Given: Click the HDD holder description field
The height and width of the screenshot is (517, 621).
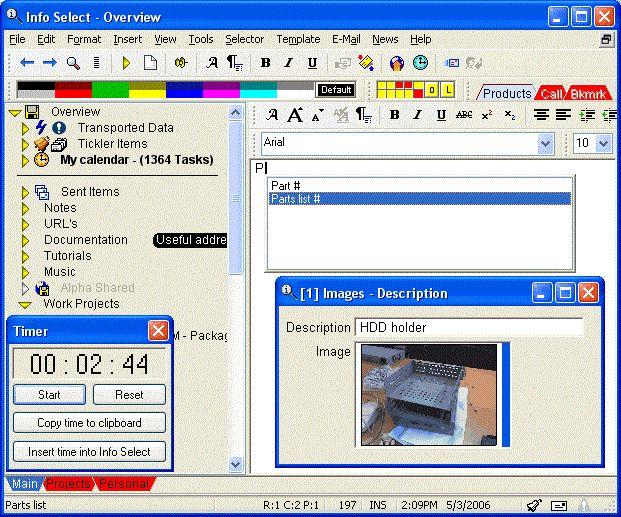Looking at the screenshot, I should tap(469, 327).
